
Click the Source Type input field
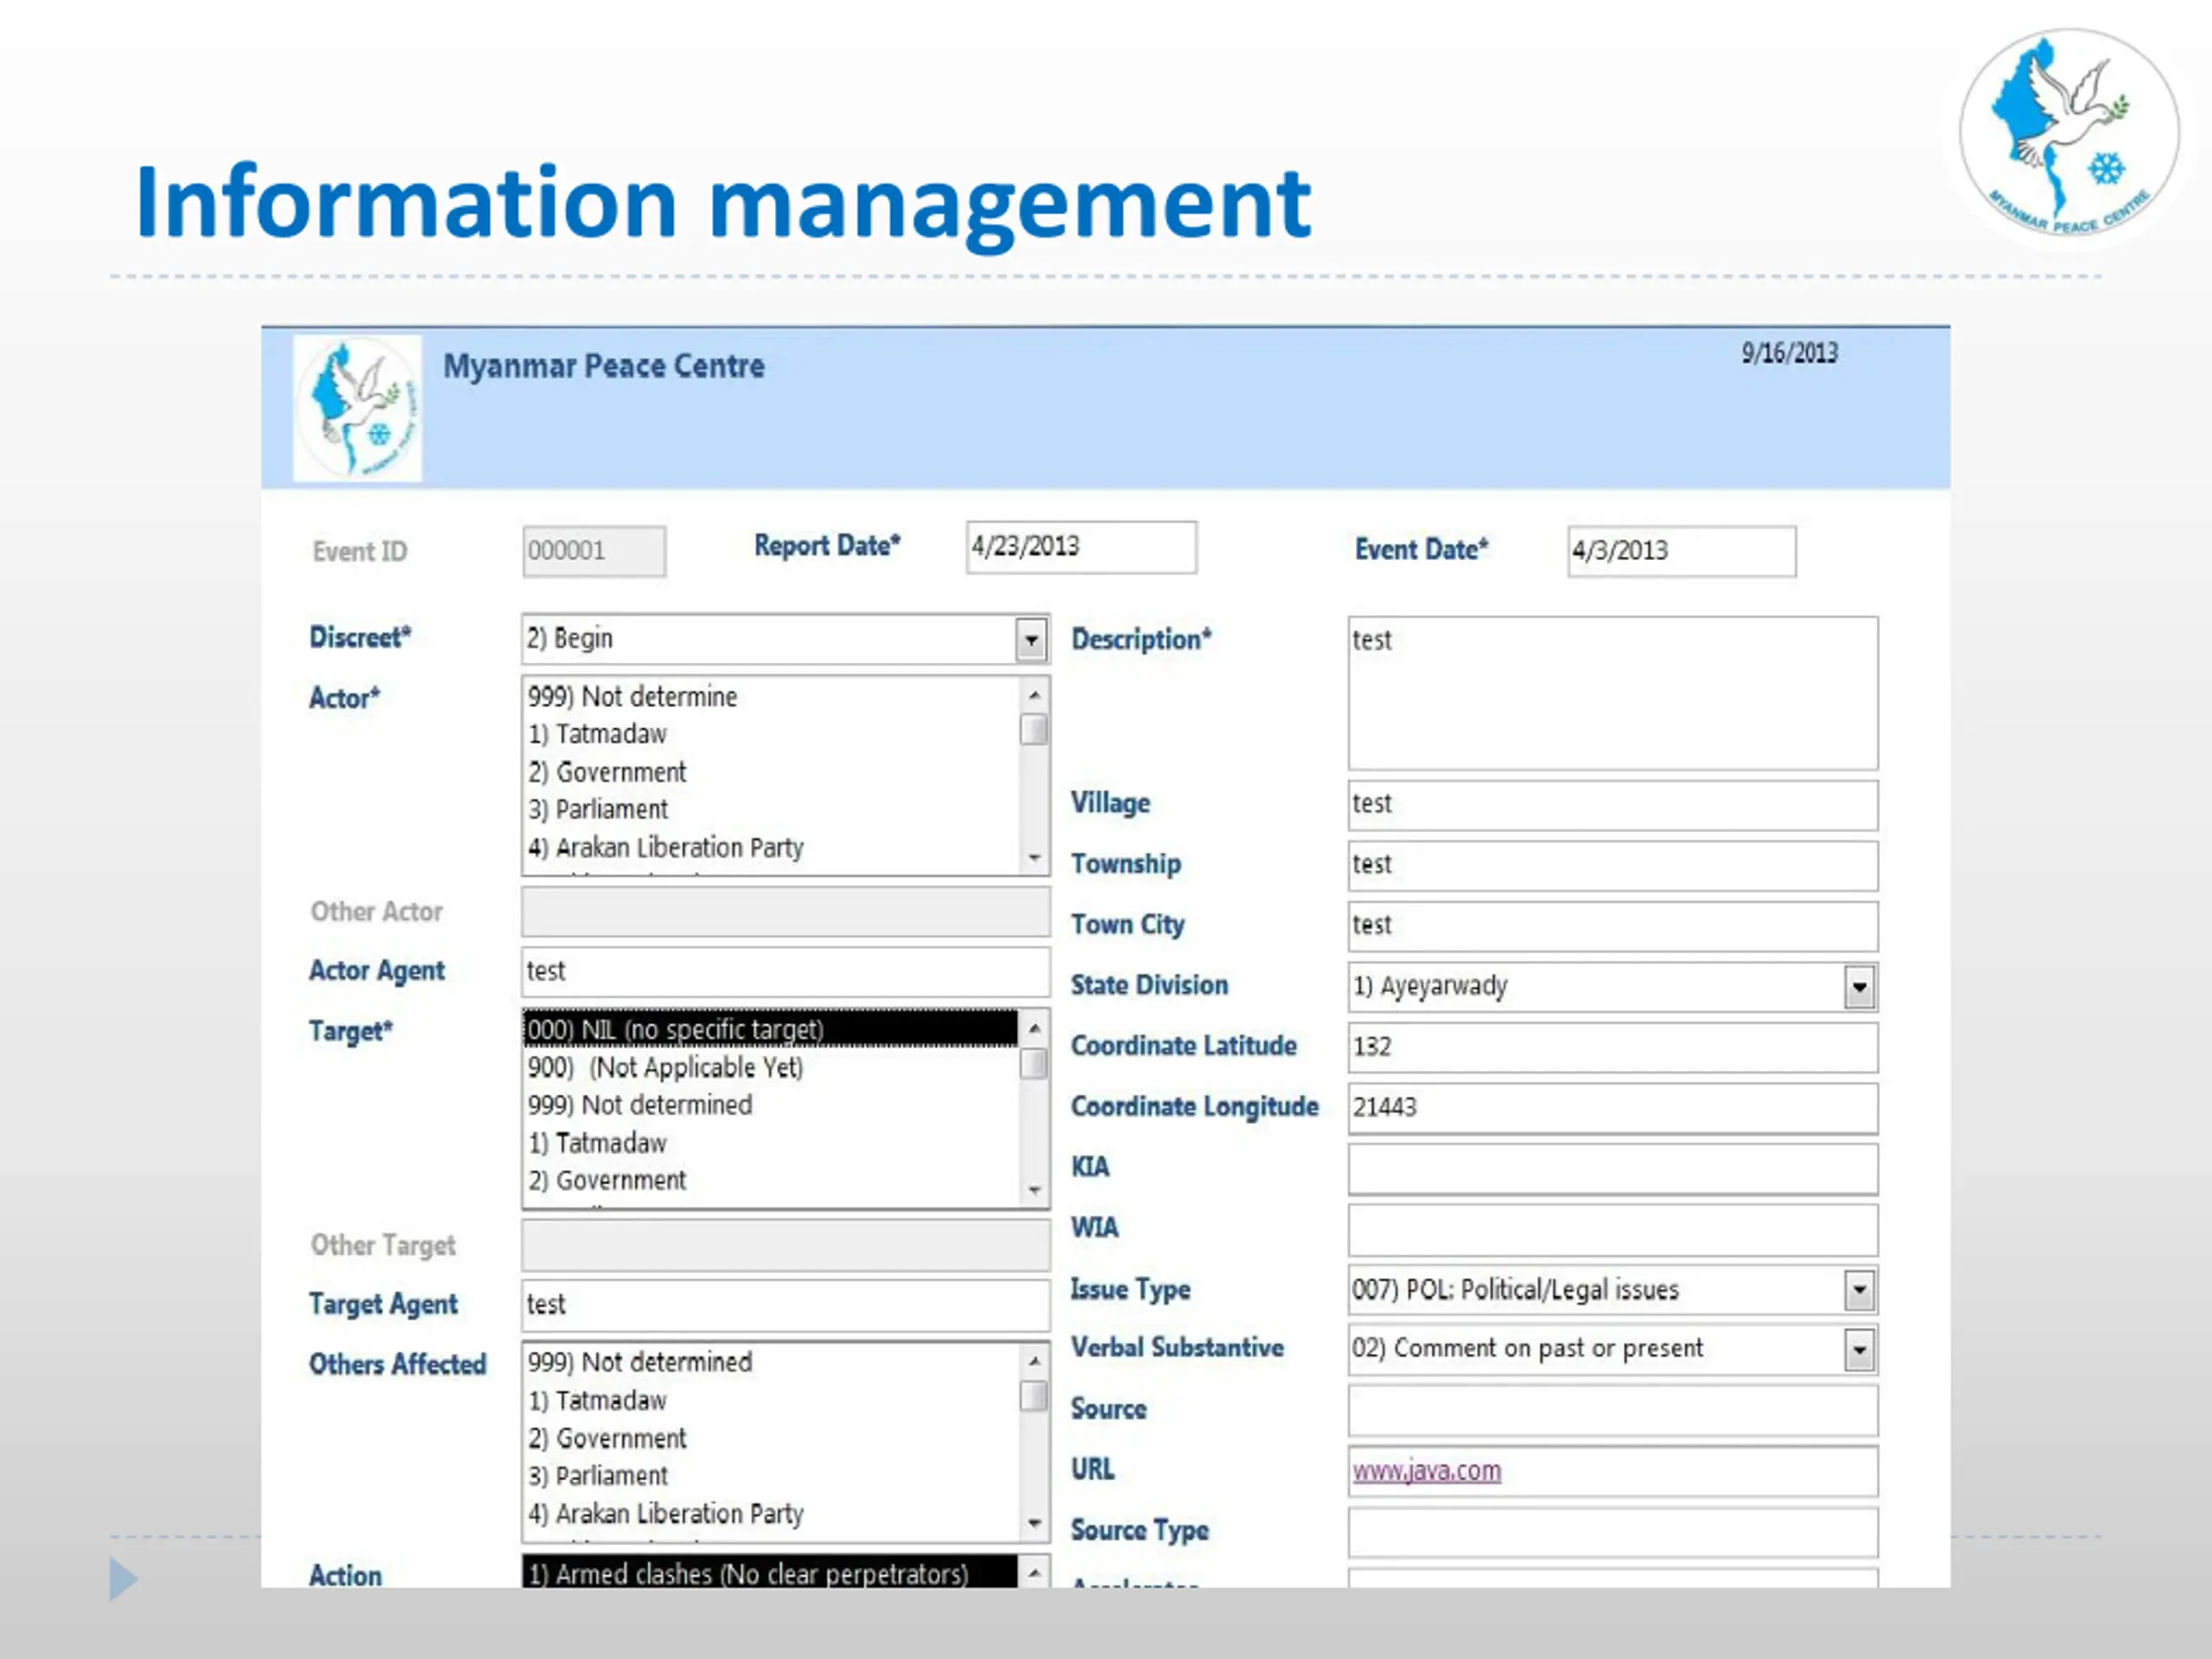(x=1612, y=1532)
